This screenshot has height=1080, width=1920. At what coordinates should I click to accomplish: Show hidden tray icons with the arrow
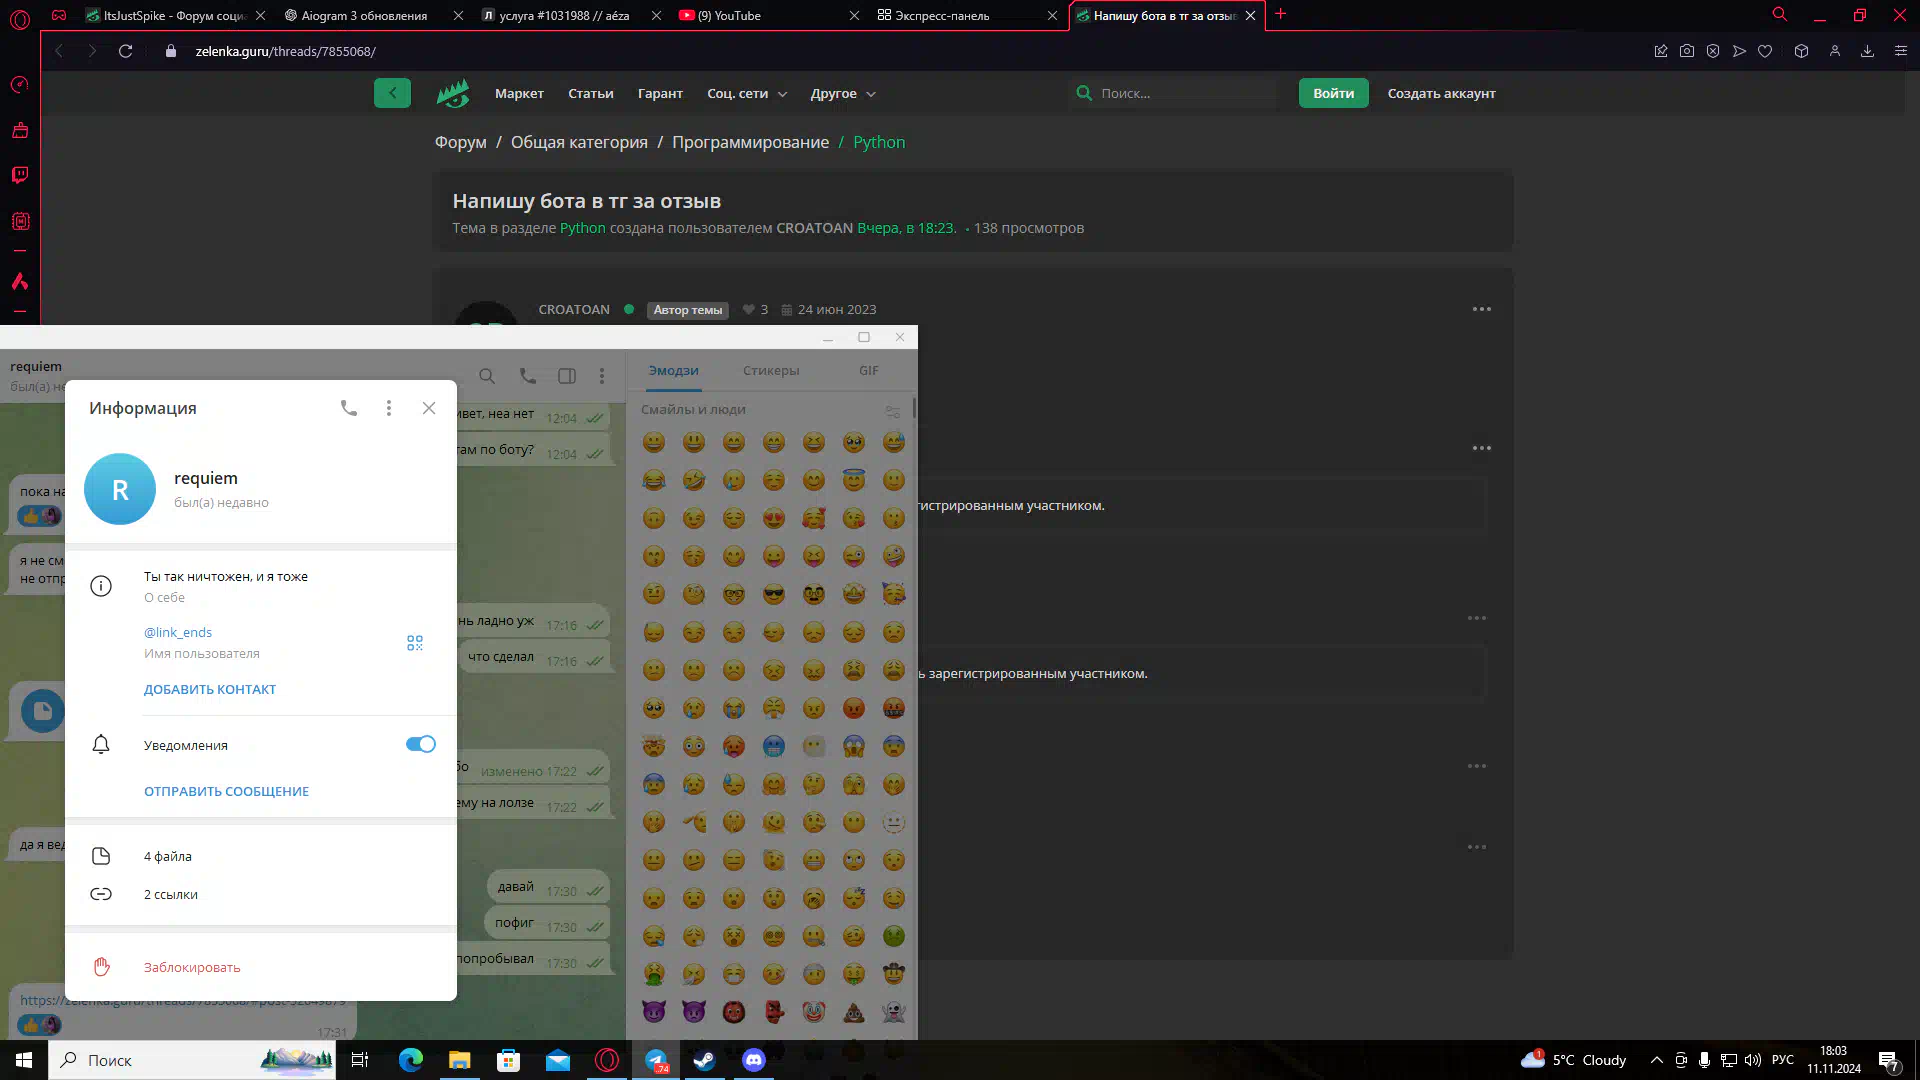[x=1656, y=1060]
